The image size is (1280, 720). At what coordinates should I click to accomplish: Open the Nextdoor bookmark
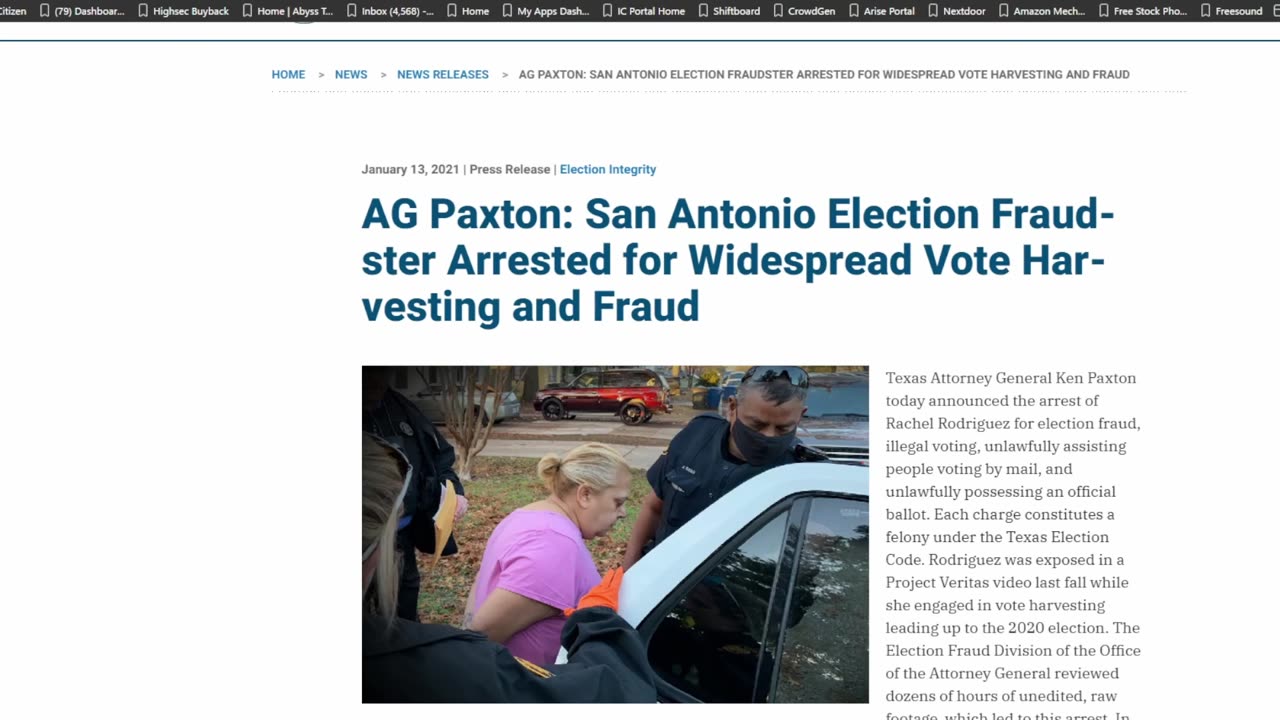point(956,11)
